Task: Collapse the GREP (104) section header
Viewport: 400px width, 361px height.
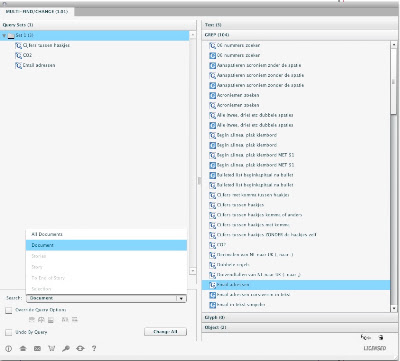Action: click(x=299, y=35)
